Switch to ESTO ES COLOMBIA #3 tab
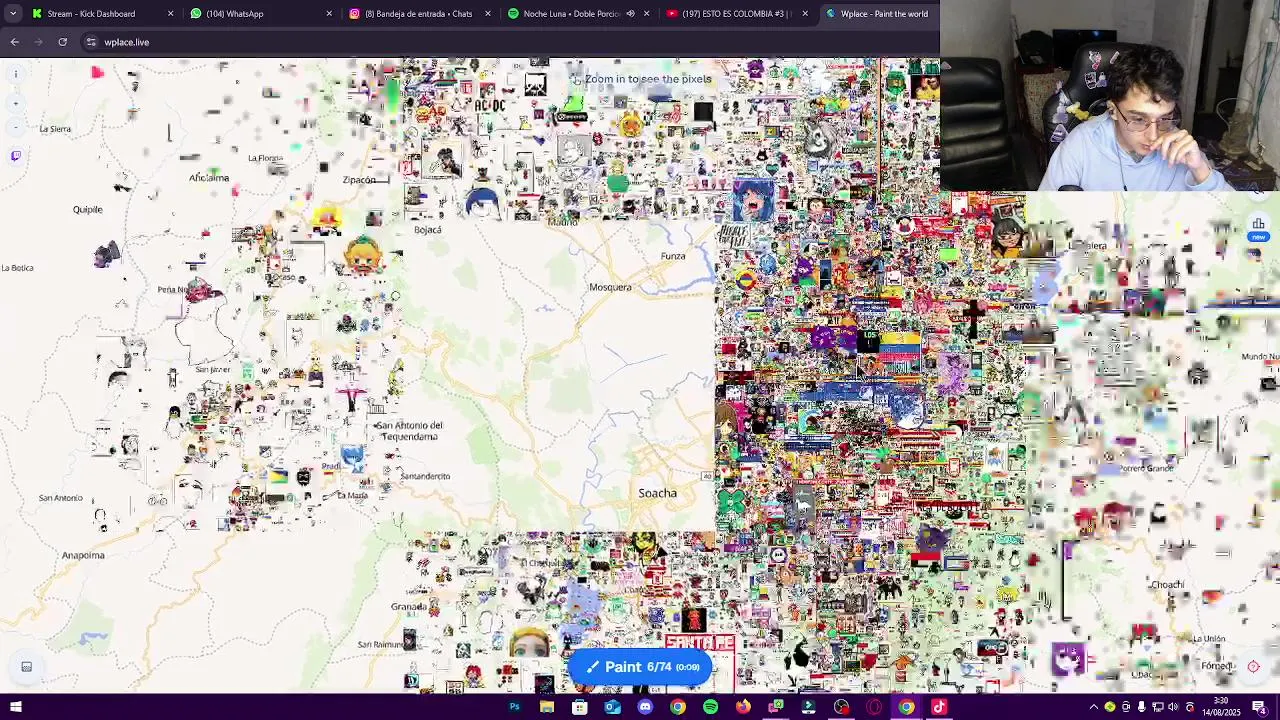The height and width of the screenshot is (720, 1280). pos(738,14)
